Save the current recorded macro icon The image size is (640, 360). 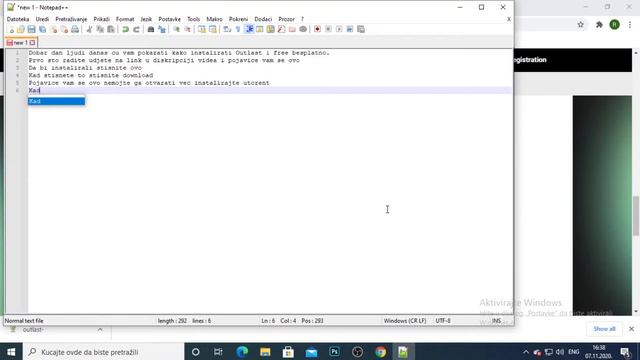(361, 29)
